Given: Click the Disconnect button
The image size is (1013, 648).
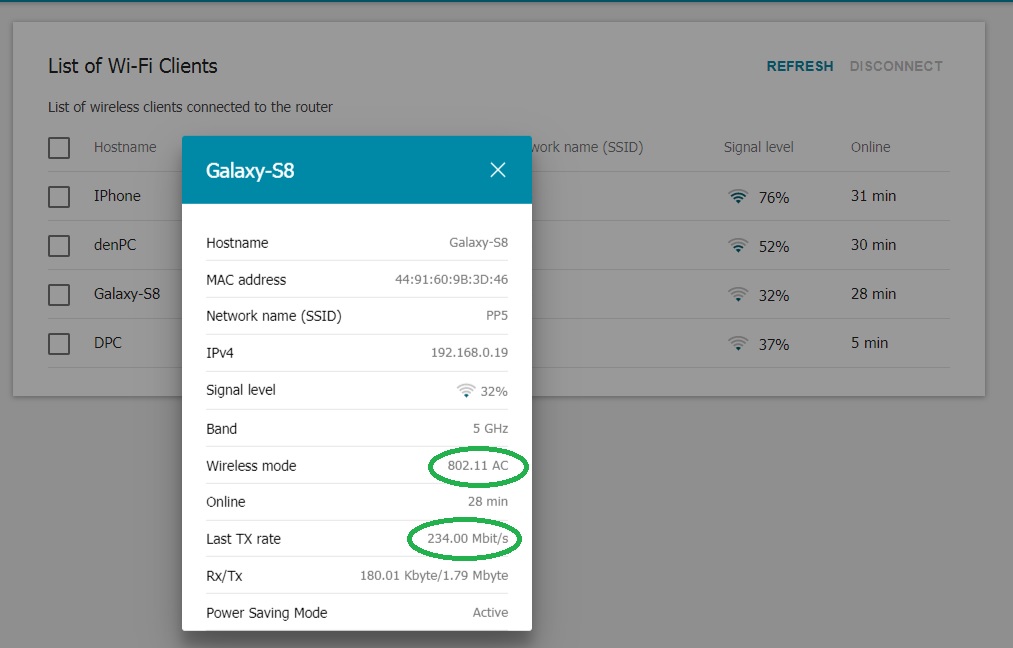Looking at the screenshot, I should click(x=896, y=66).
